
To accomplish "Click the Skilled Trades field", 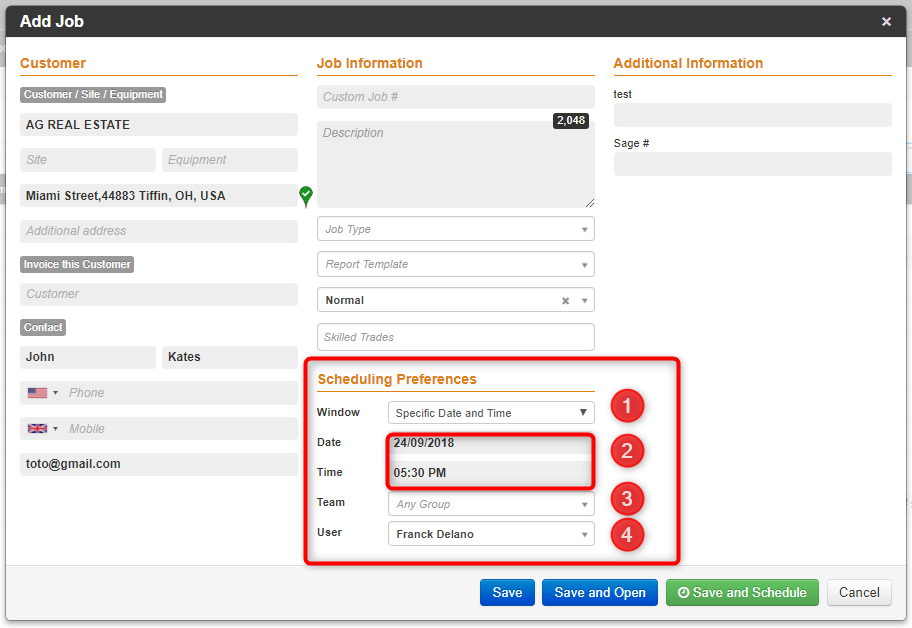I will (455, 337).
